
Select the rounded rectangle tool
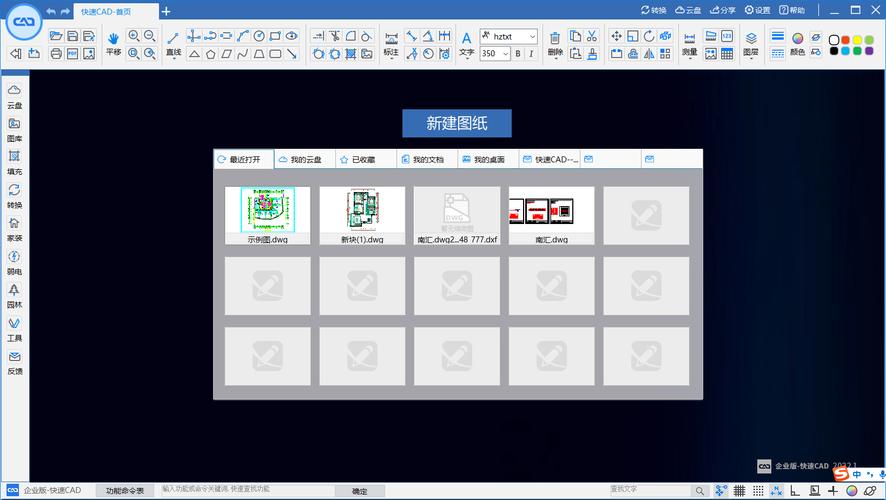tap(275, 54)
